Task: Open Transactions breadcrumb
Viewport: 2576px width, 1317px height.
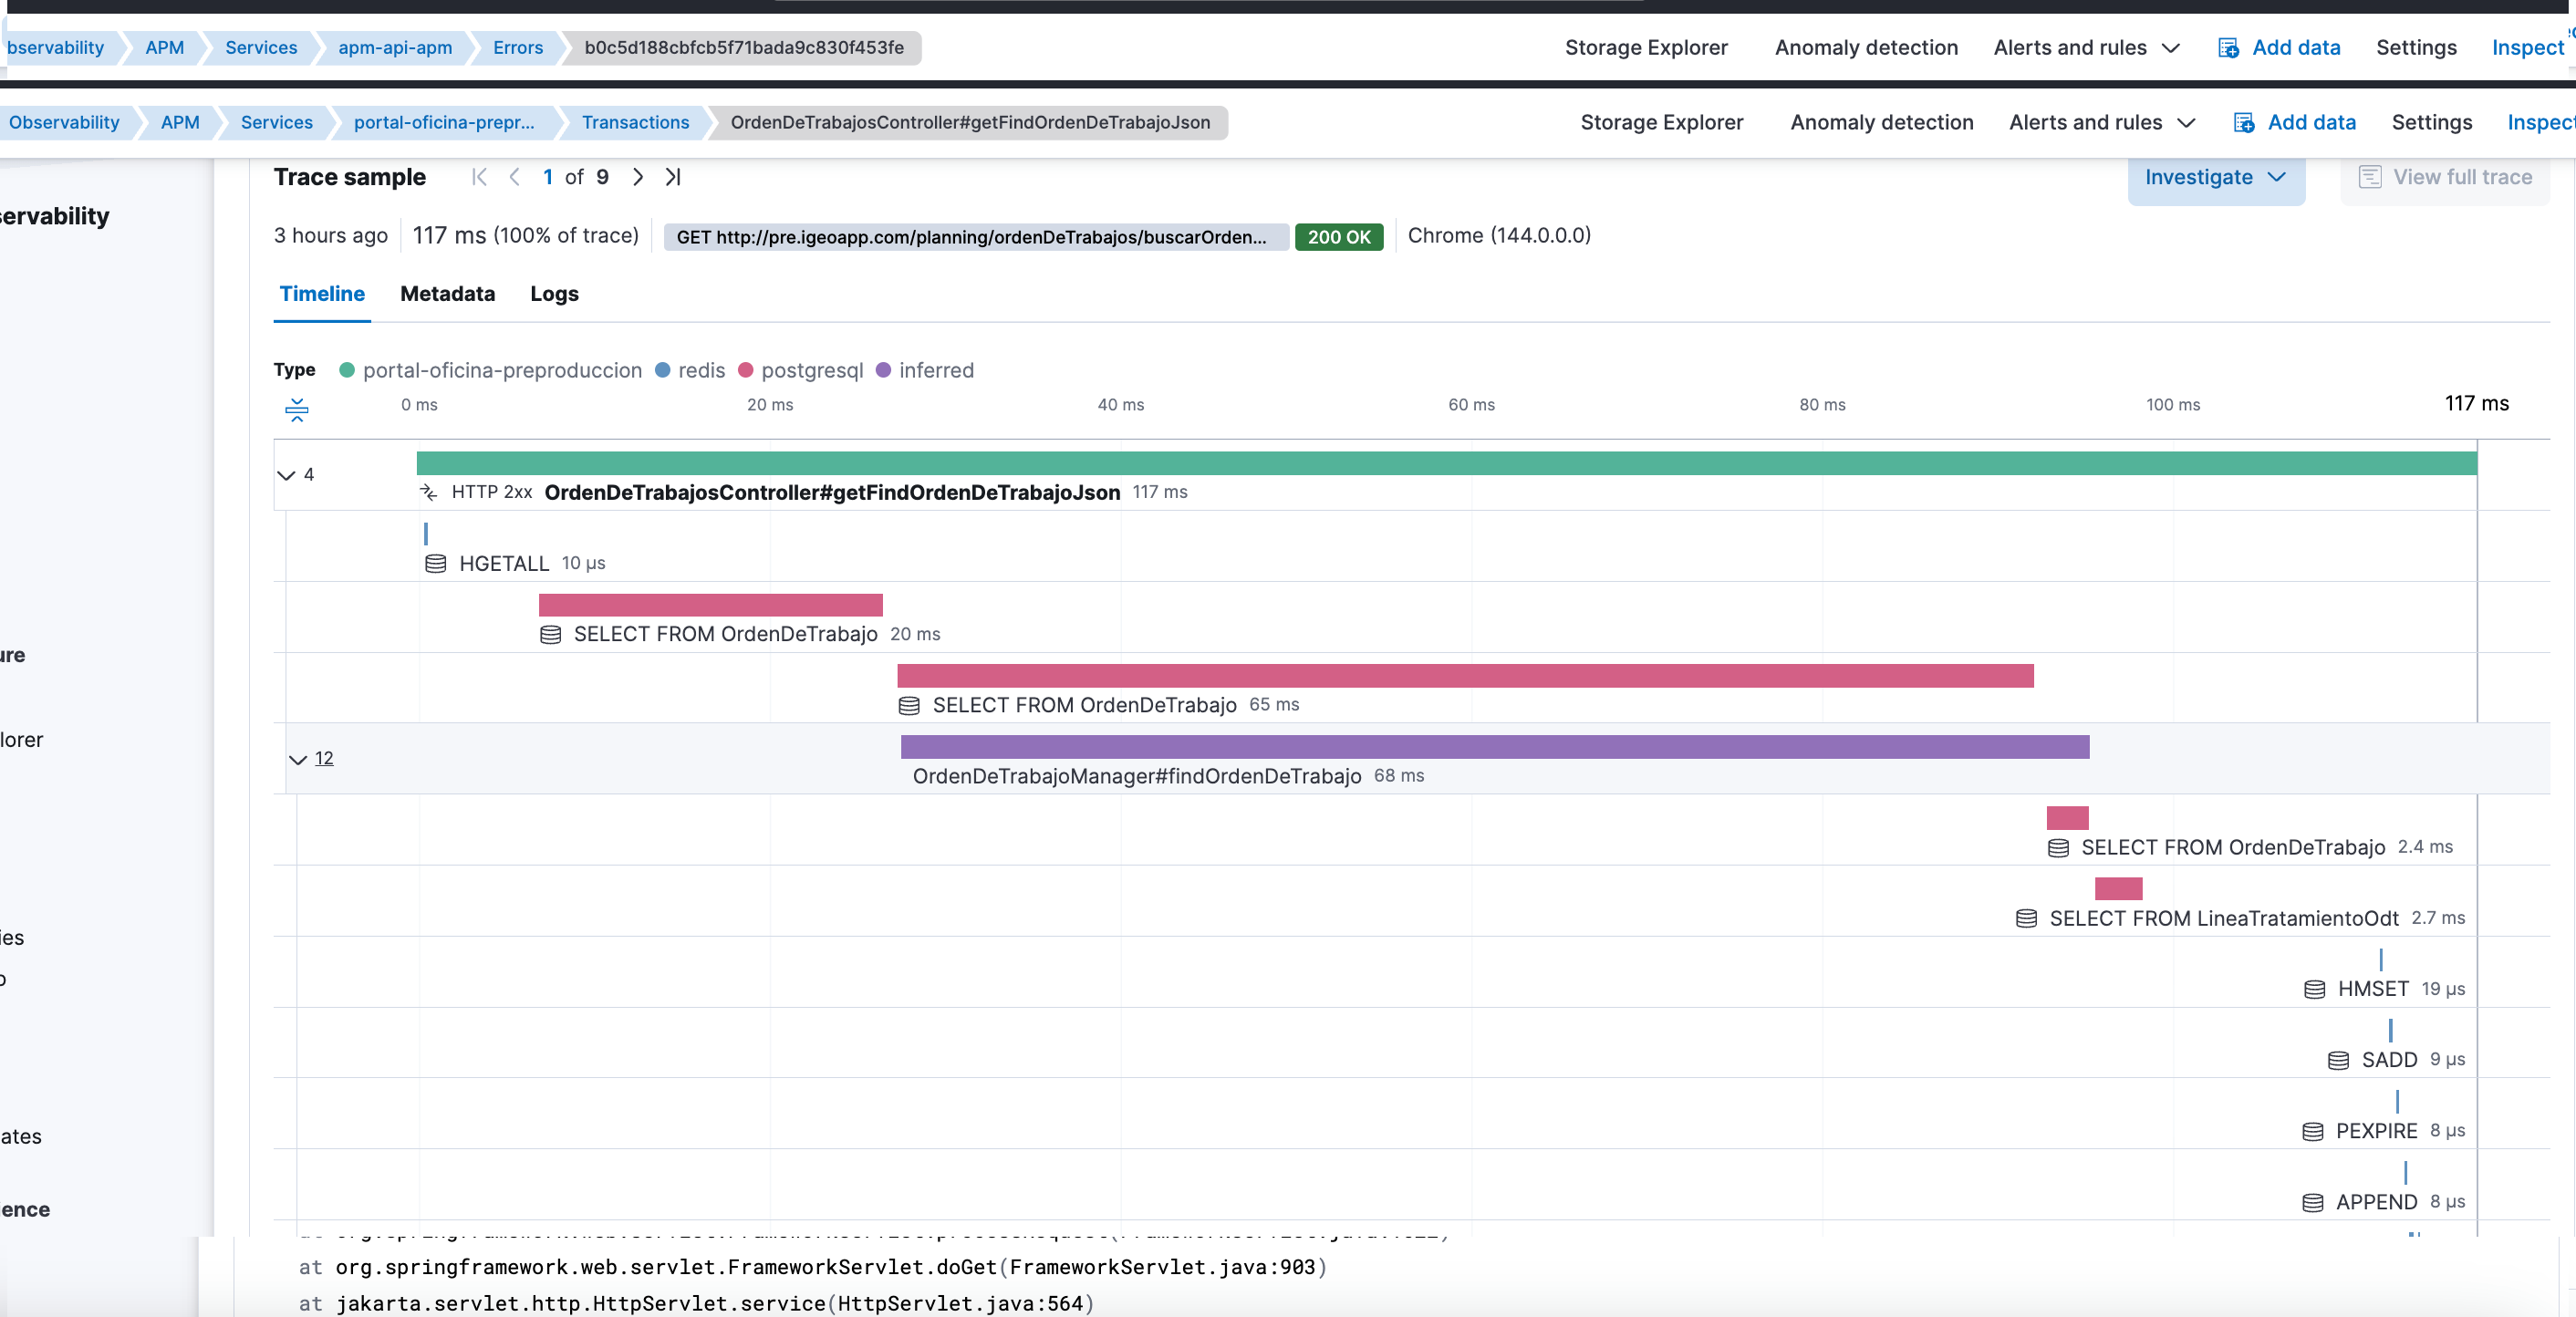Action: (x=635, y=123)
